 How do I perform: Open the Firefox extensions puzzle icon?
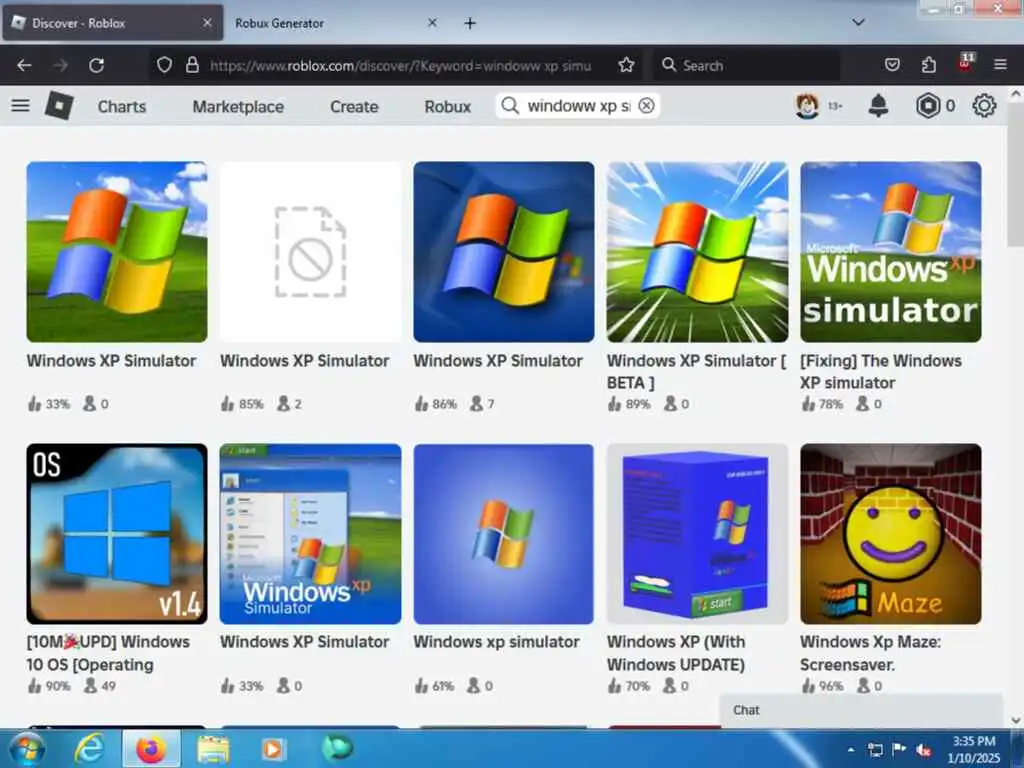coord(929,65)
